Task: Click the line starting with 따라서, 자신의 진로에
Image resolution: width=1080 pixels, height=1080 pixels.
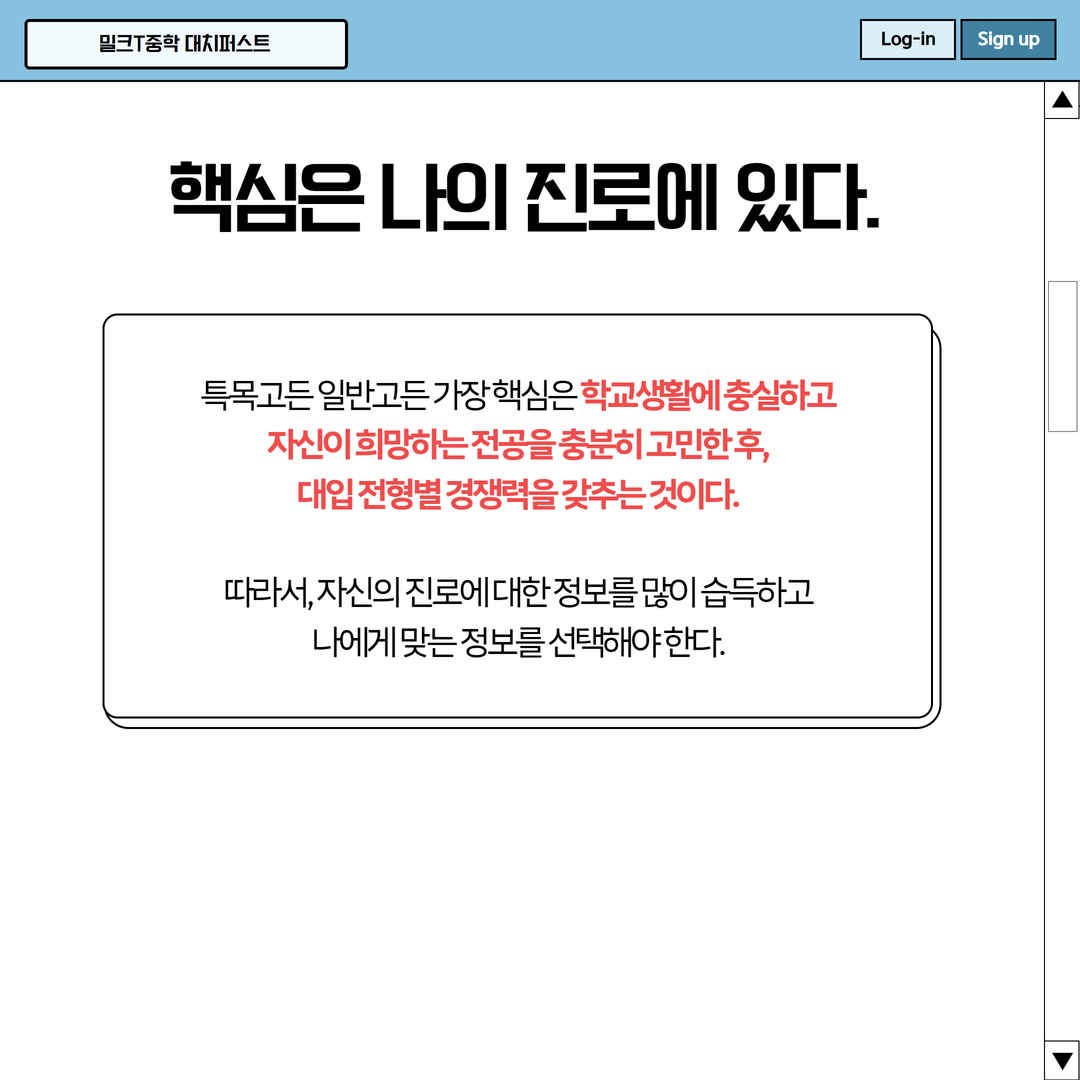Action: coord(518,592)
